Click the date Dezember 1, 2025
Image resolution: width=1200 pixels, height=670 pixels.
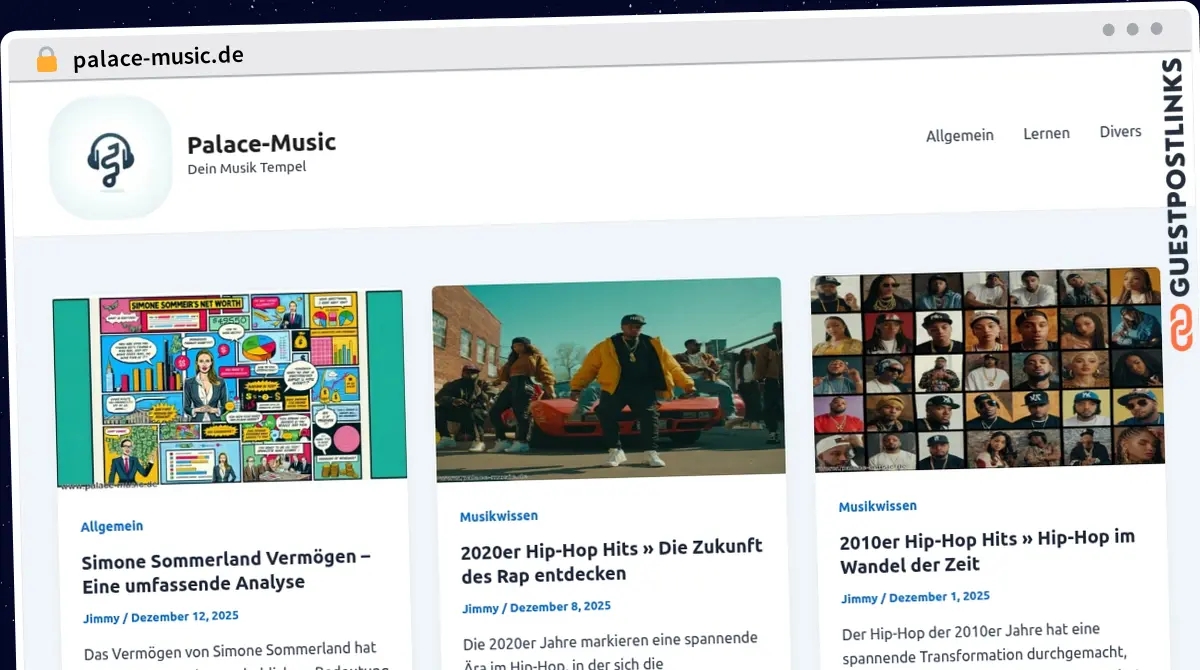click(939, 596)
